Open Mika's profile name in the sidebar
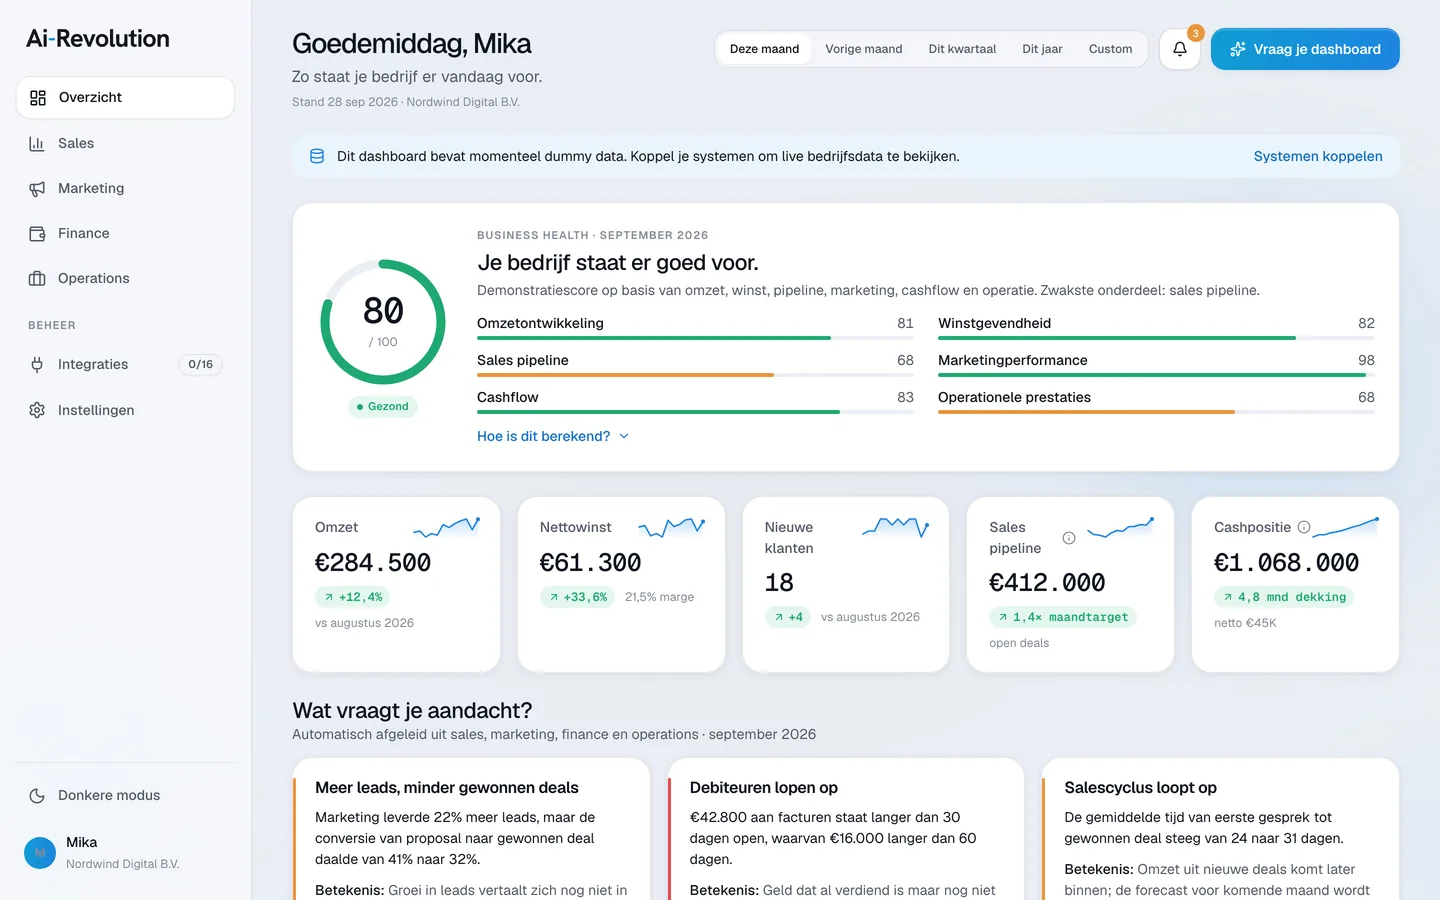Screen dimensions: 1440x900 click(82, 842)
